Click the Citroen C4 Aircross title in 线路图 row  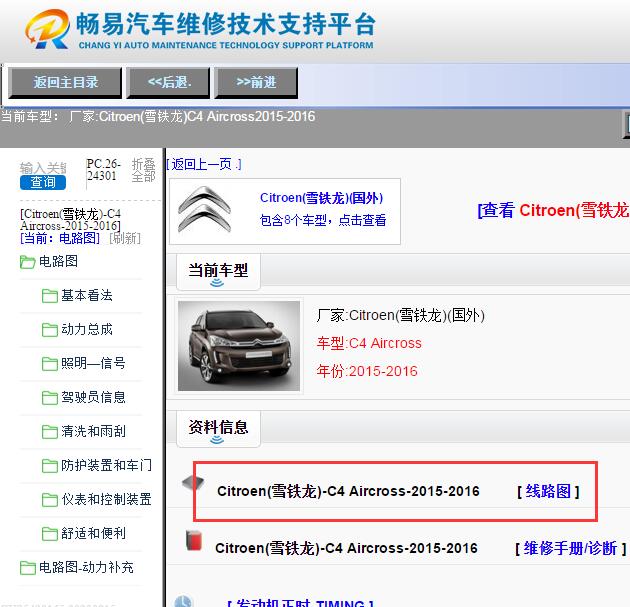tap(348, 491)
